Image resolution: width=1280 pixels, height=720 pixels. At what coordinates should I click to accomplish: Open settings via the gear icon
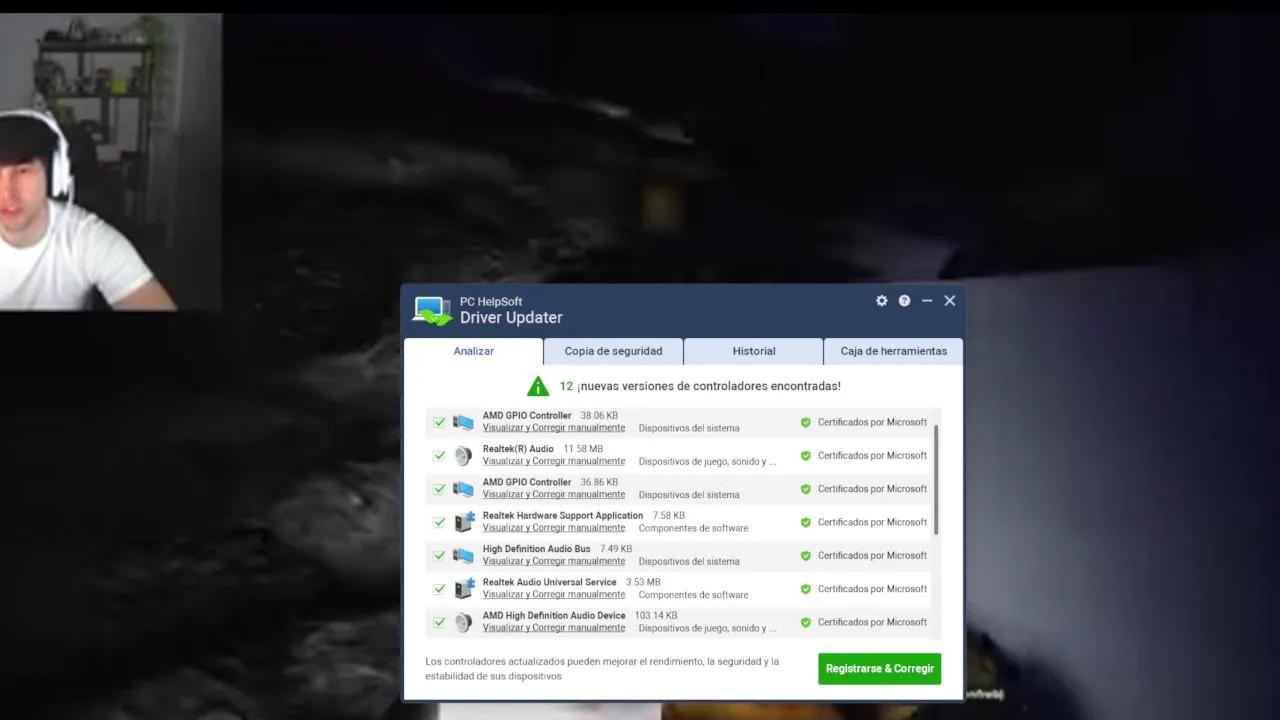tap(881, 301)
